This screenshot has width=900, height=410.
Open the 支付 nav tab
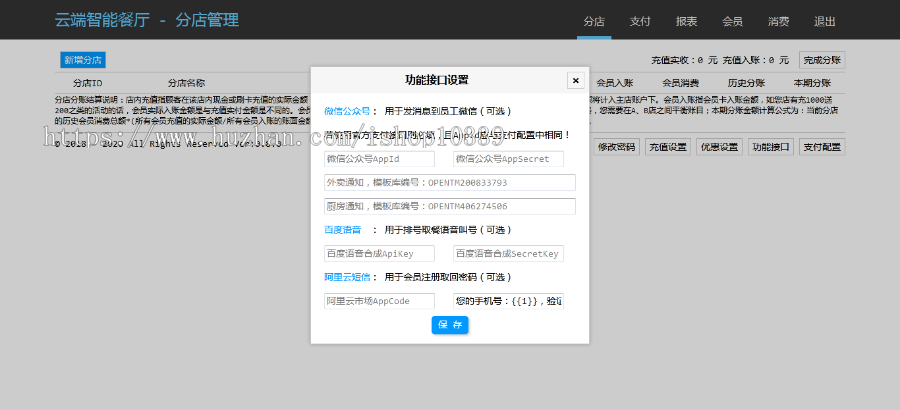640,22
